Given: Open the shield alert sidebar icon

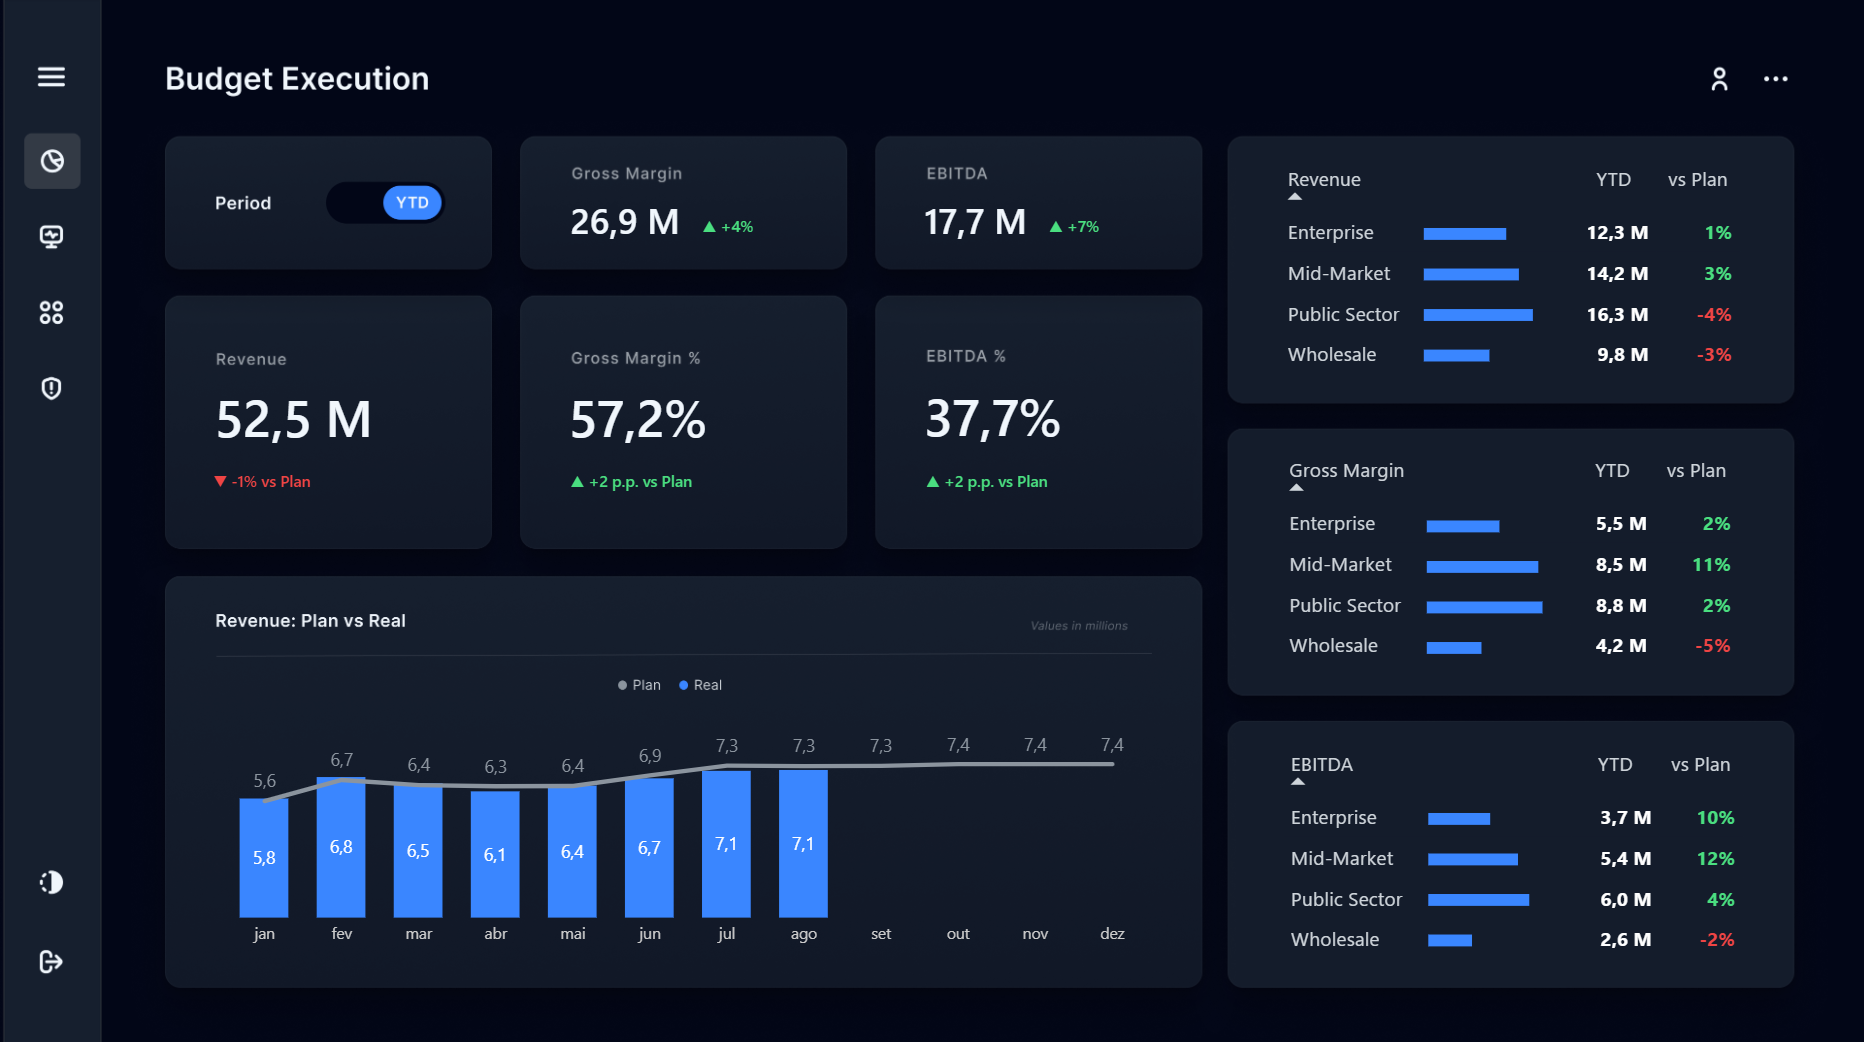Looking at the screenshot, I should (x=51, y=388).
